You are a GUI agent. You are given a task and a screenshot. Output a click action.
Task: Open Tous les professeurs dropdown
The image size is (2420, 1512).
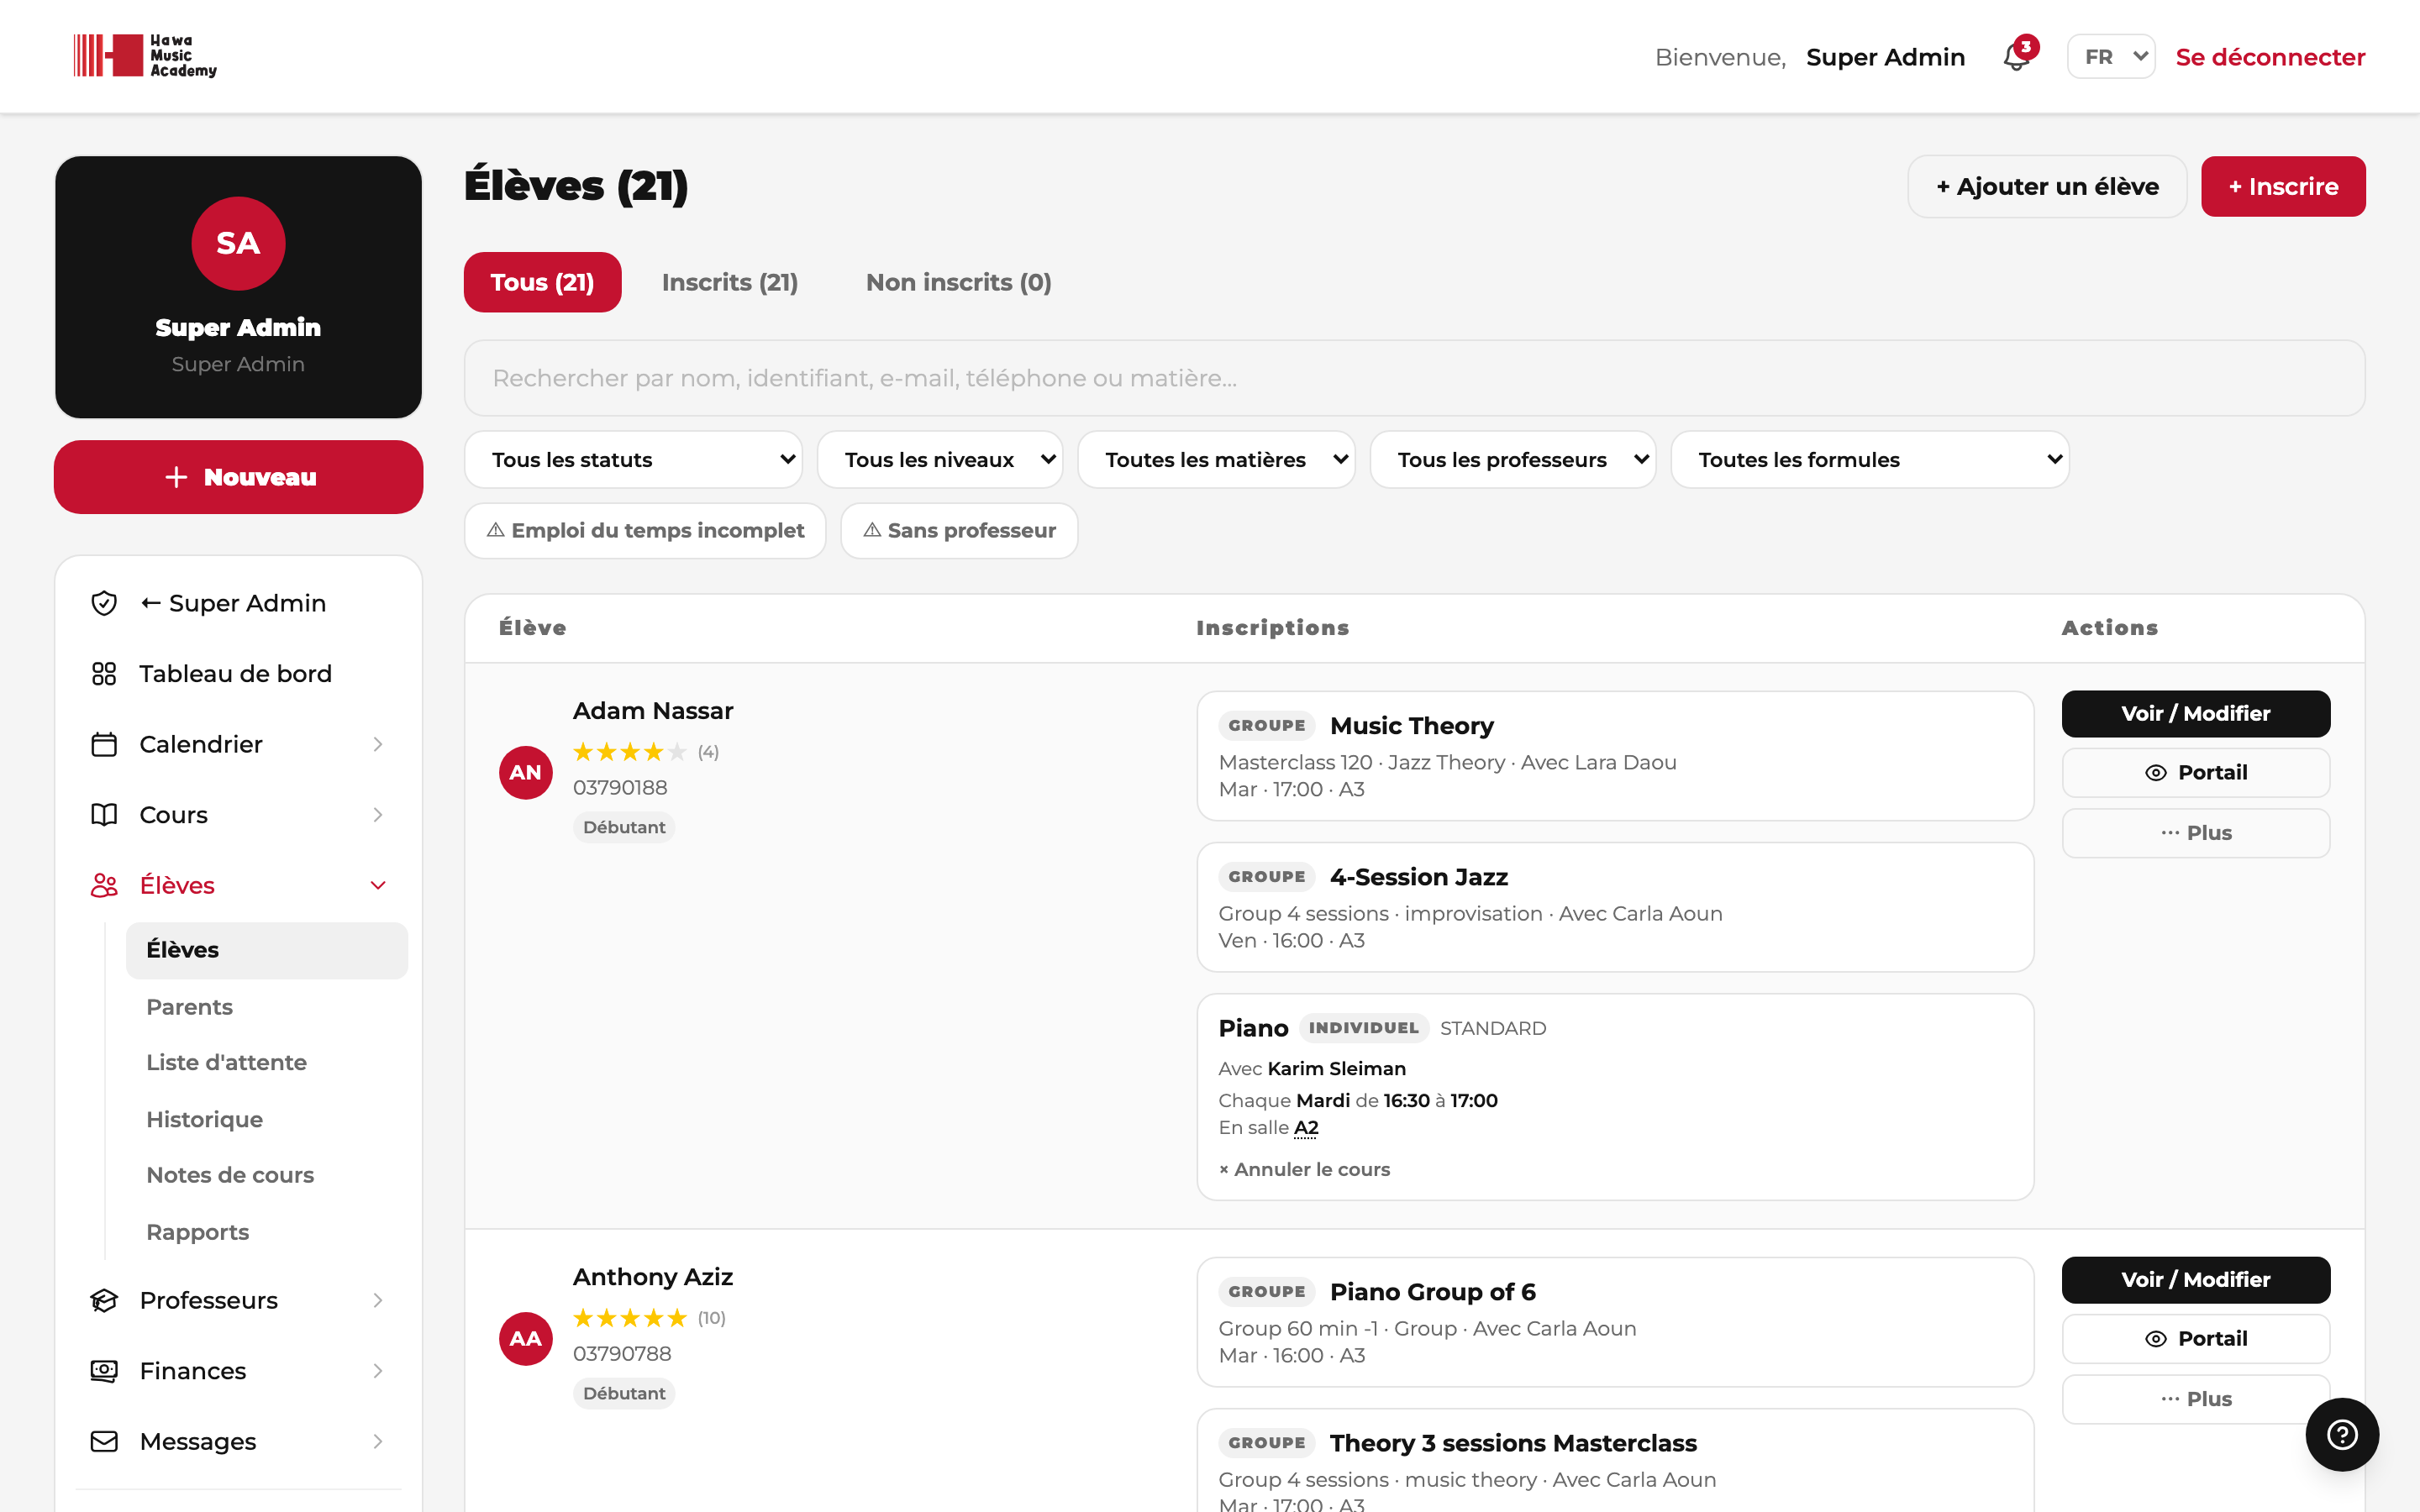[1513, 460]
